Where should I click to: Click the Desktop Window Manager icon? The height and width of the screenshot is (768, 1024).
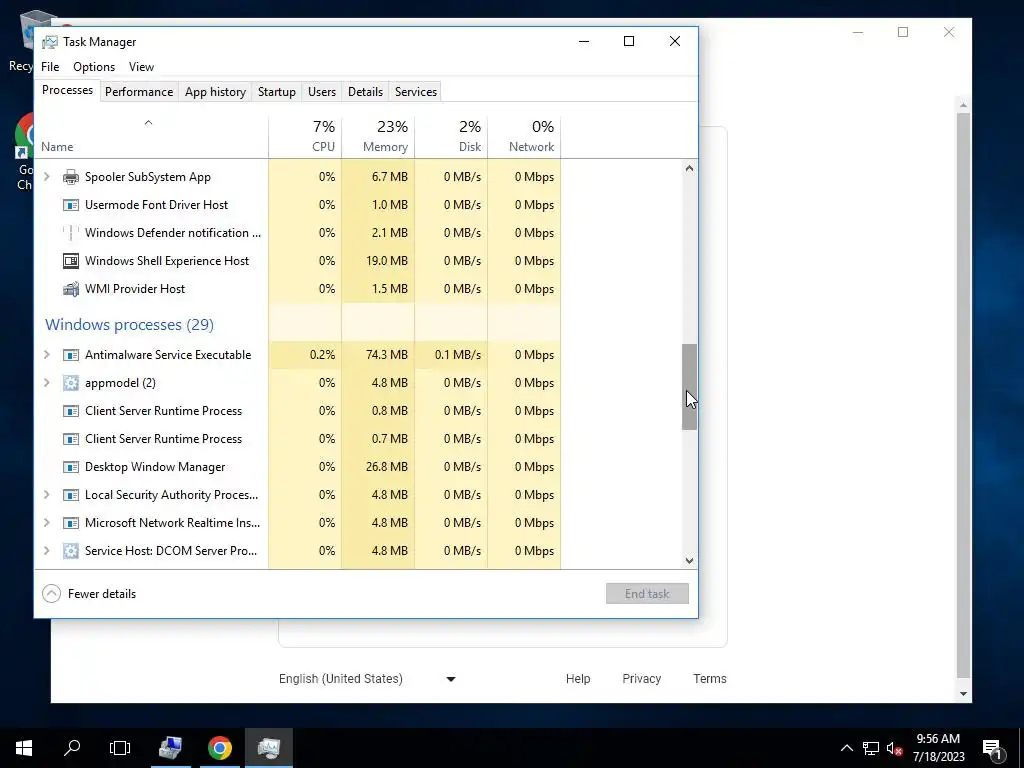tap(71, 467)
